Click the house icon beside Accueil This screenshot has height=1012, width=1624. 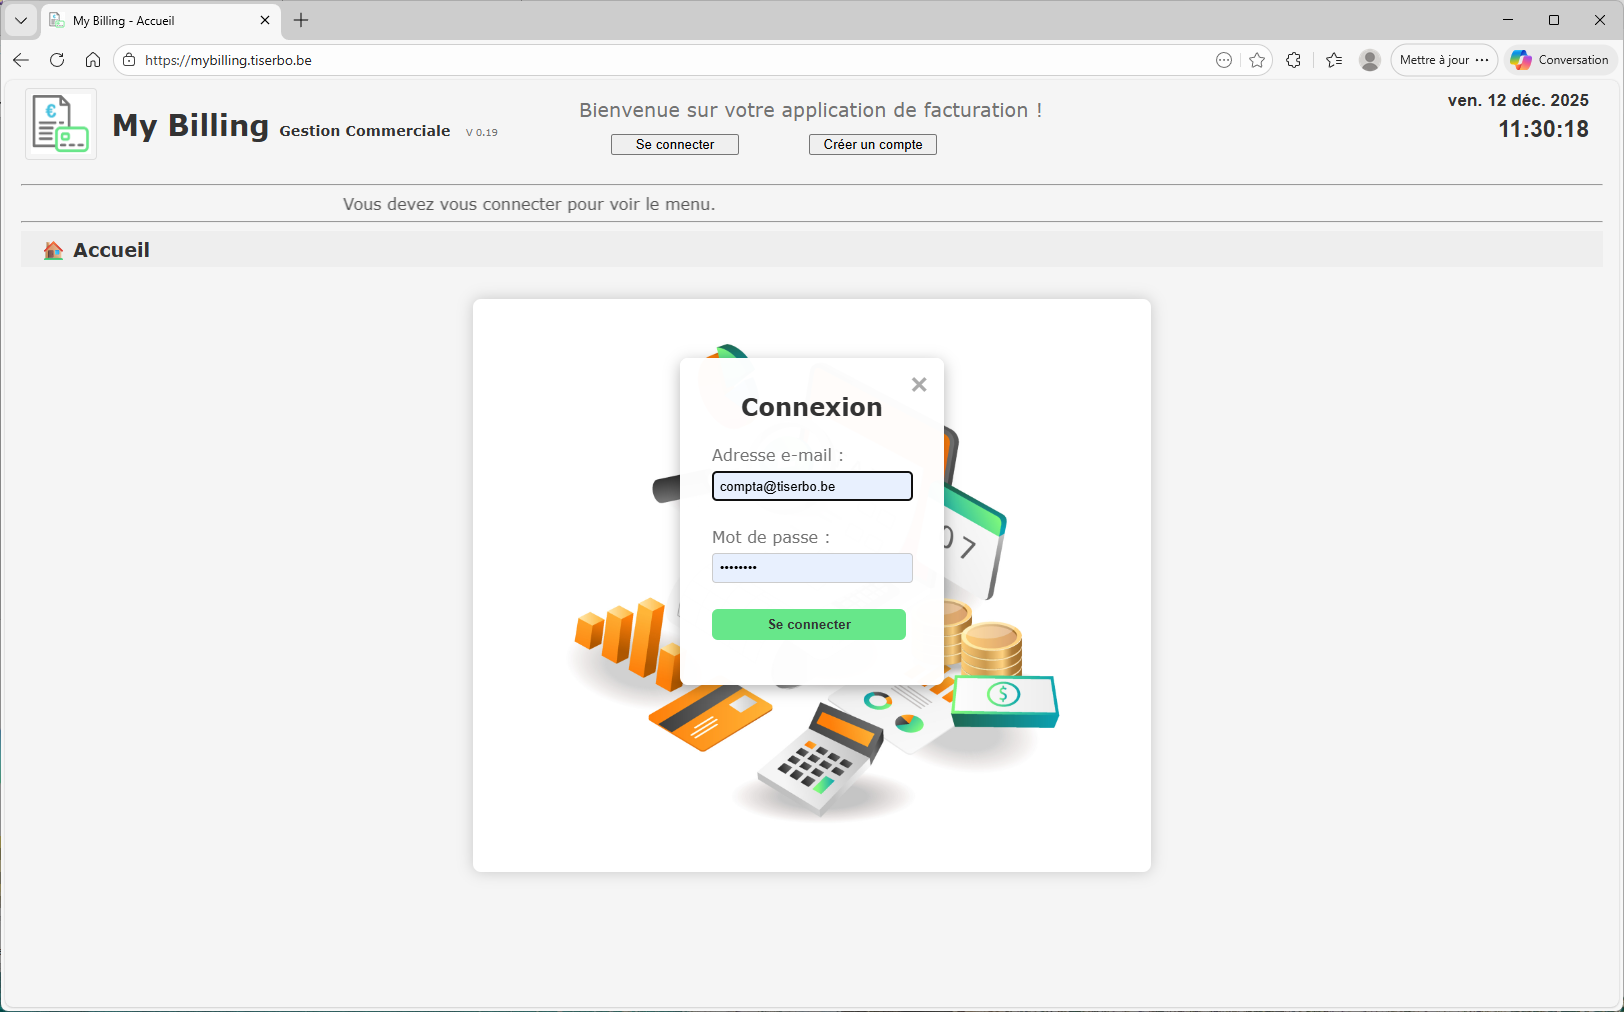coord(52,249)
